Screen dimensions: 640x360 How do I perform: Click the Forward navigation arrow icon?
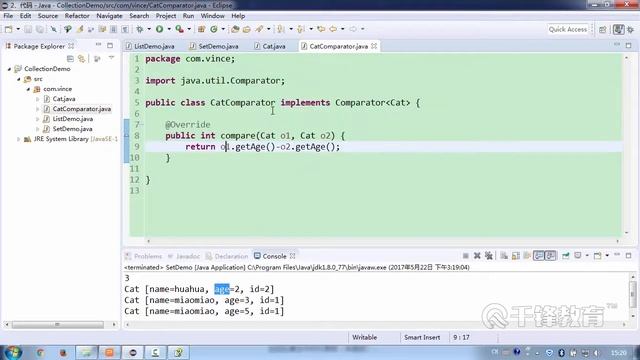click(x=353, y=29)
